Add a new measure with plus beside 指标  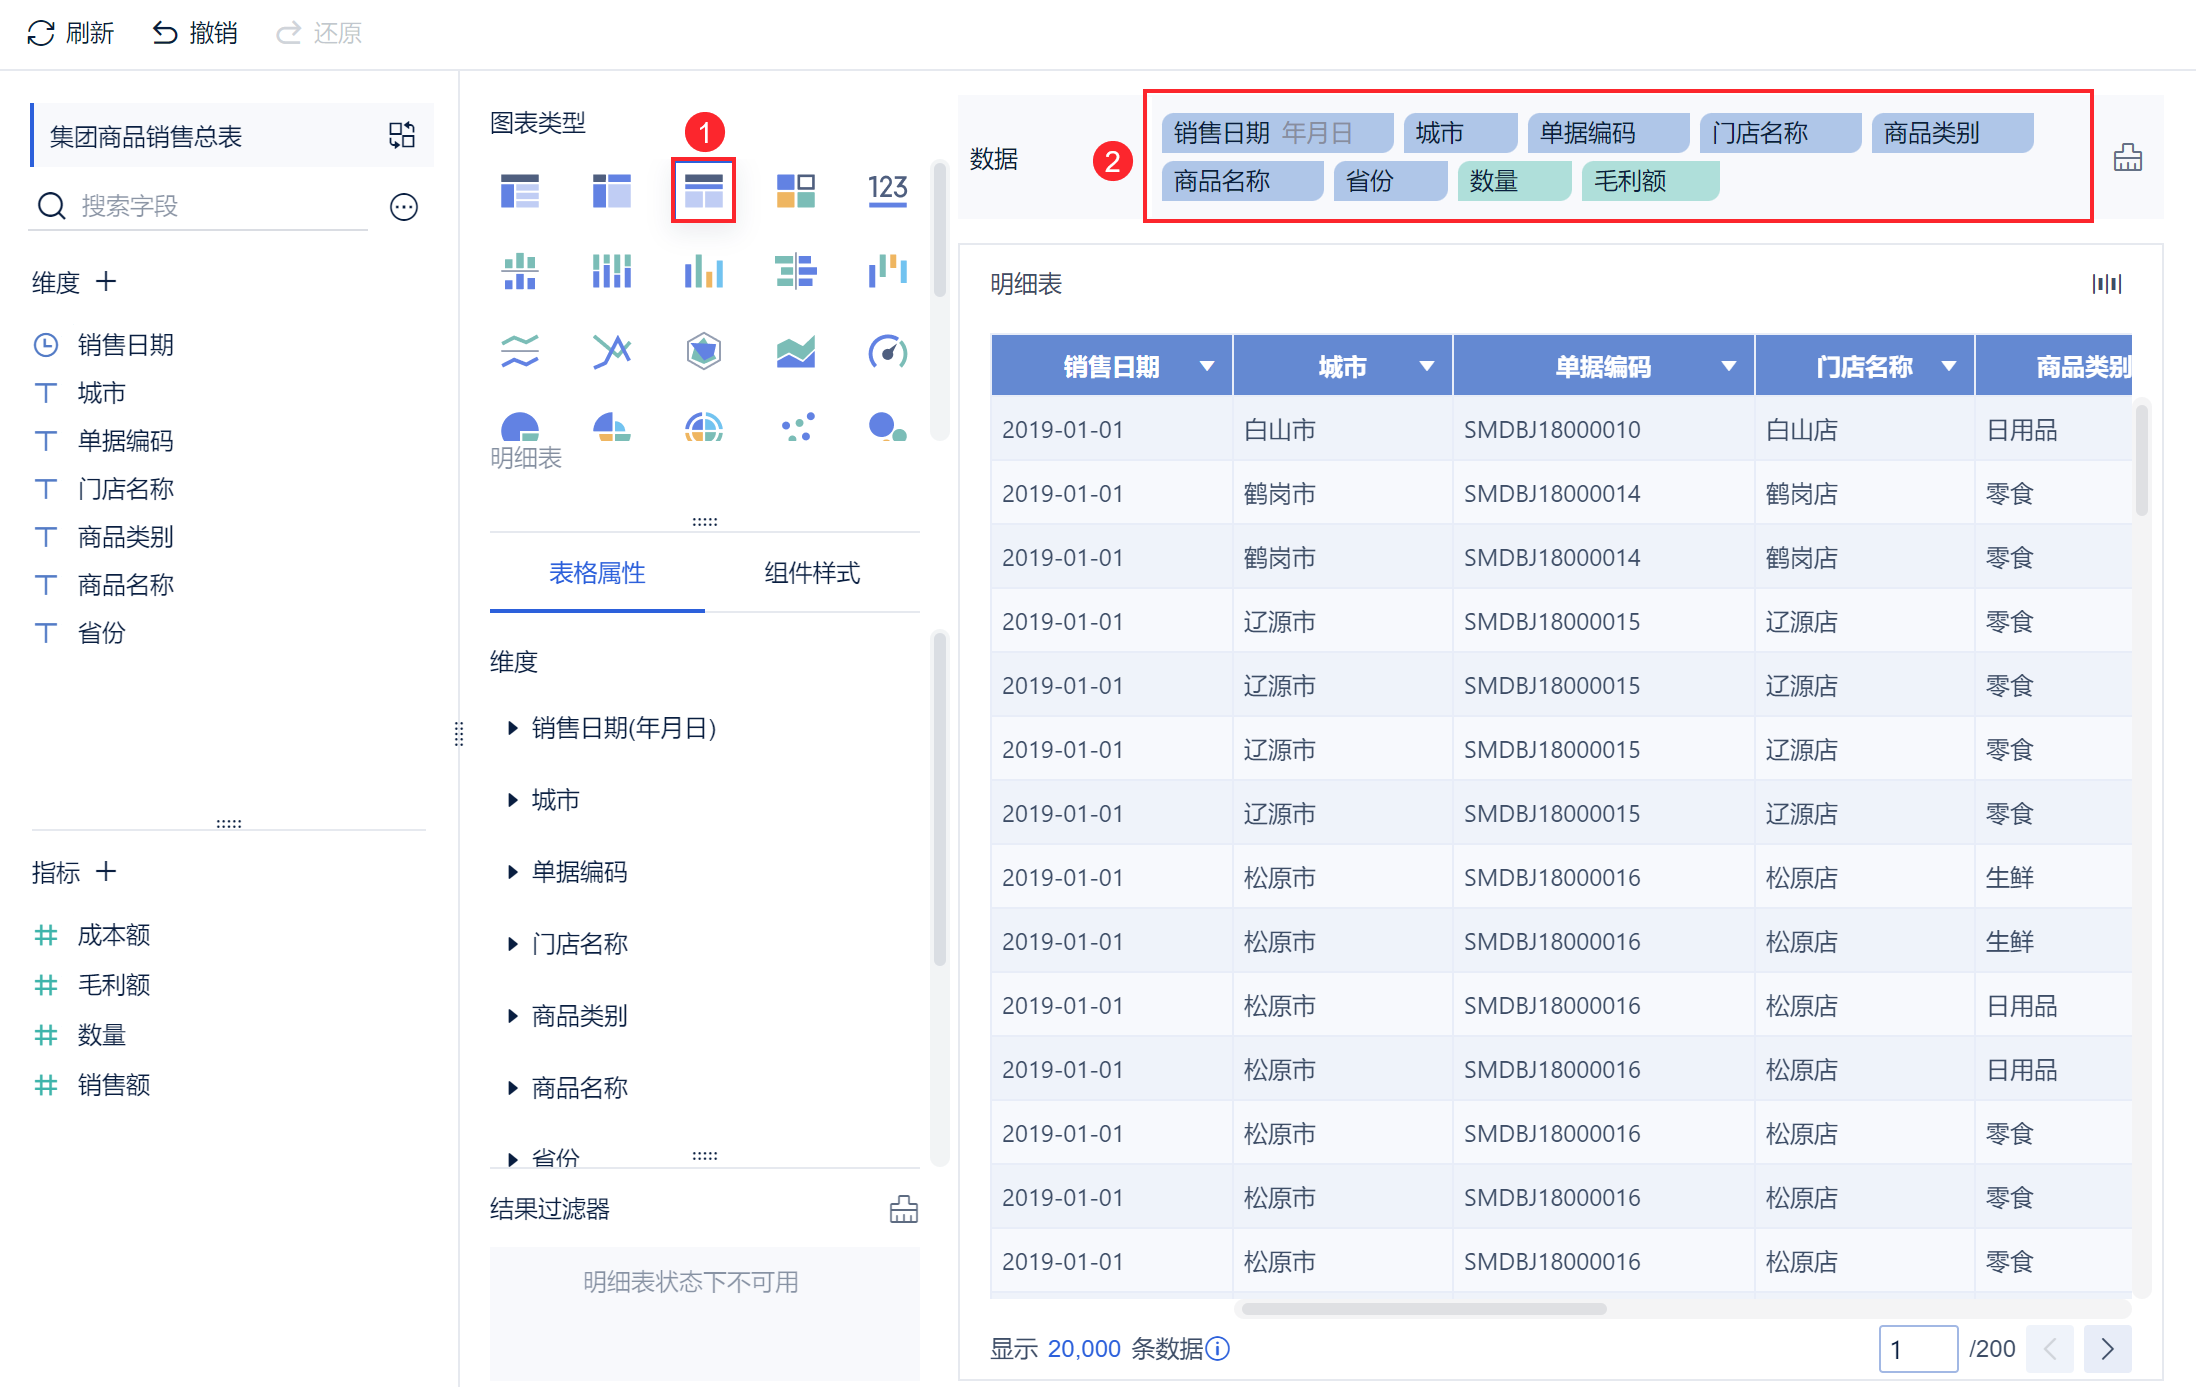106,872
